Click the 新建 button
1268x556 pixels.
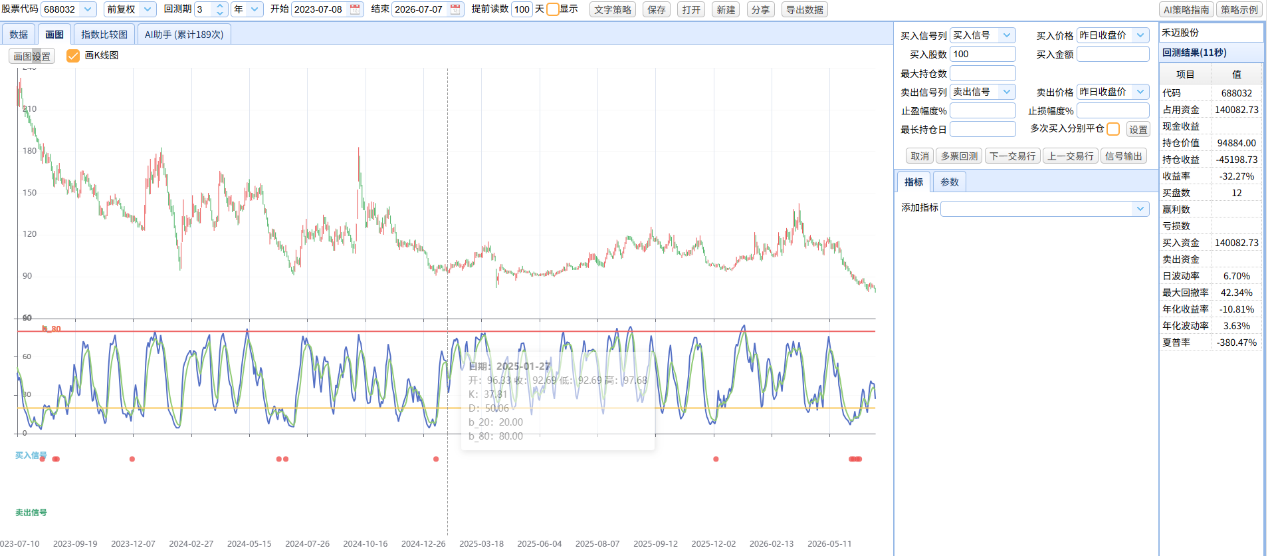725,9
